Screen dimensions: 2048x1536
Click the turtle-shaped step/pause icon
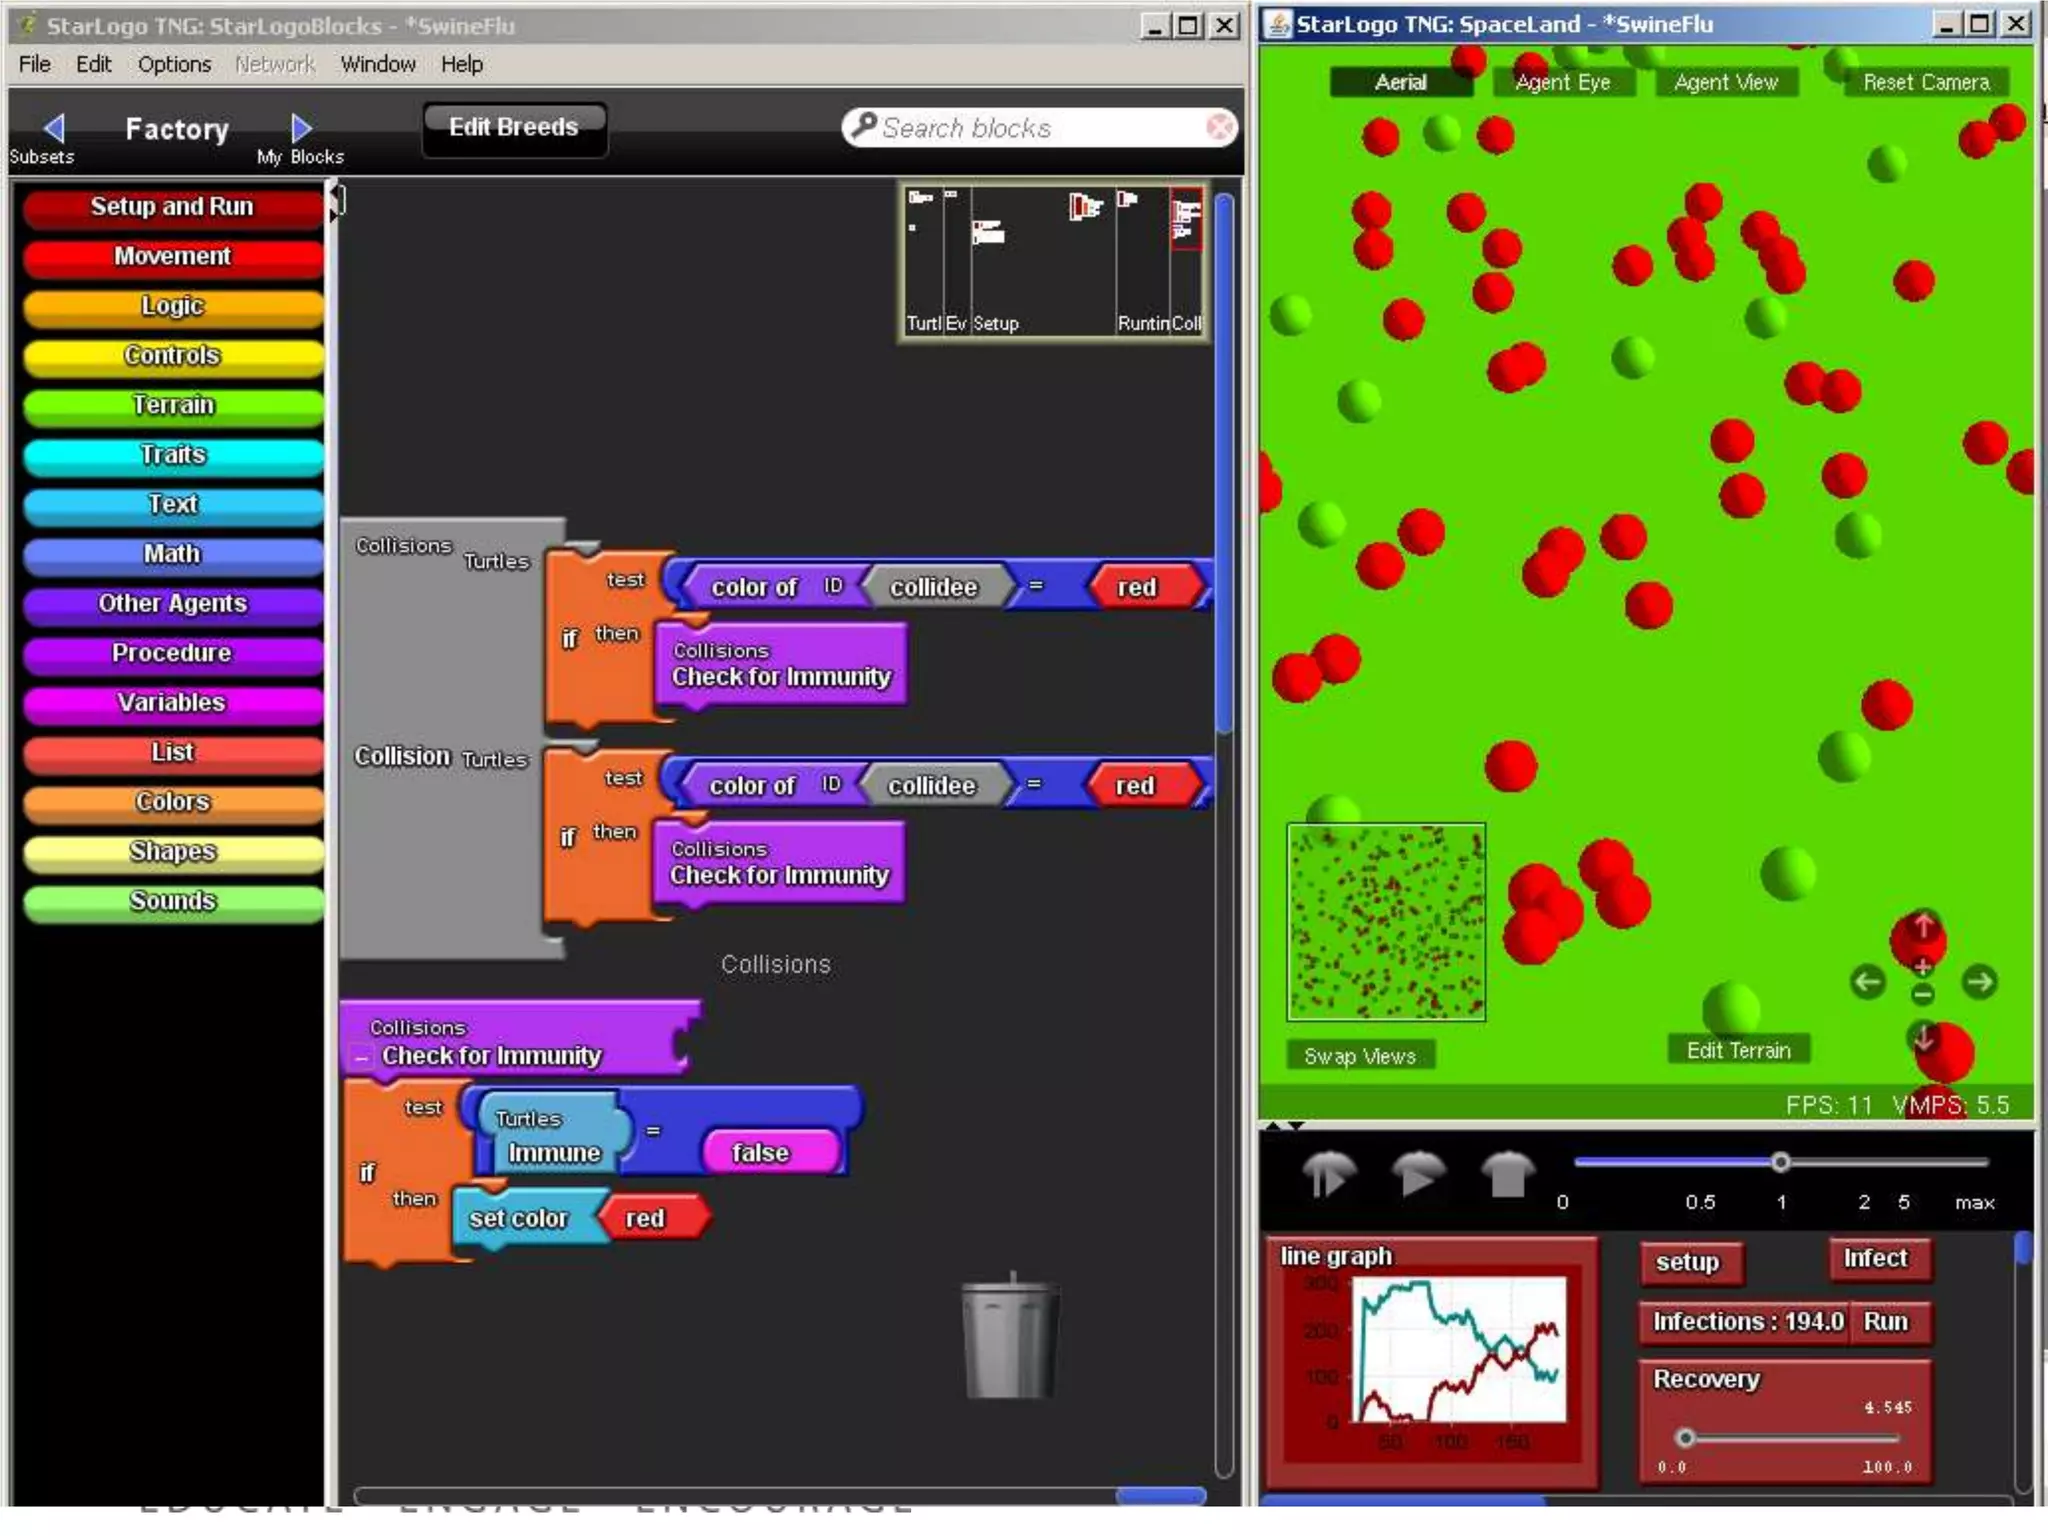click(1328, 1174)
